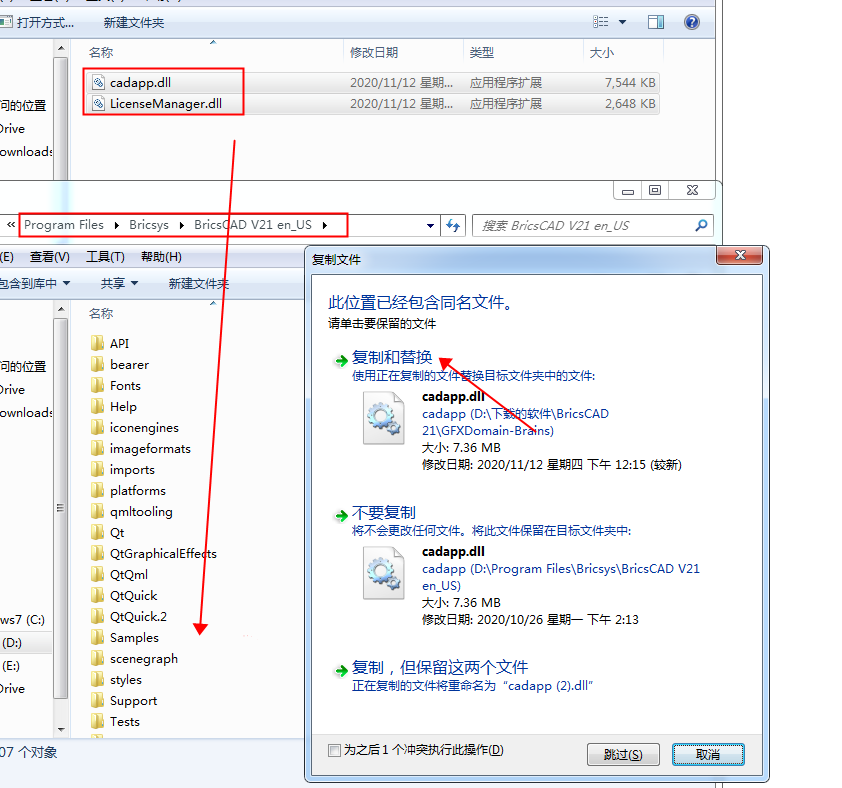Sort by 修改日期 column in top window
Screen dimensions: 842x788
(374, 53)
